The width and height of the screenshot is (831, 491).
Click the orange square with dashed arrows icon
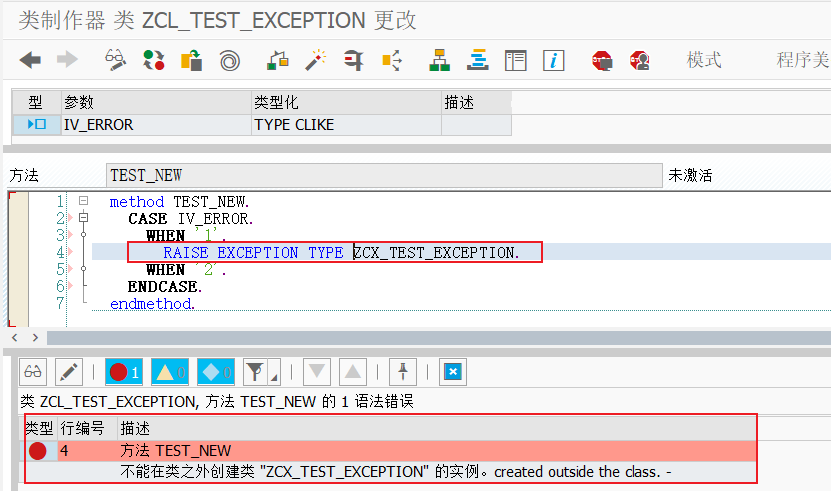coord(392,60)
